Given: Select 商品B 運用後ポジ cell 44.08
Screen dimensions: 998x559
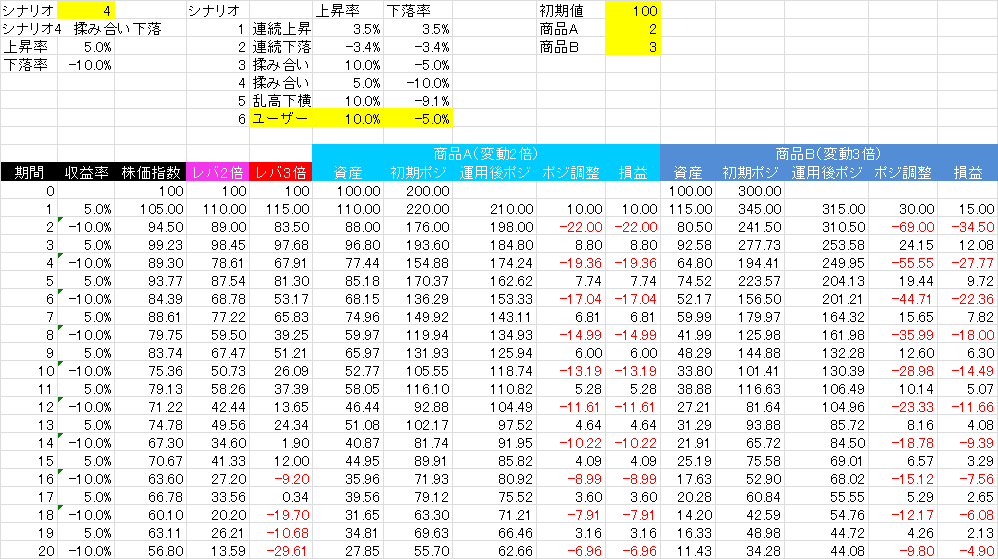Looking at the screenshot, I should 826,551.
